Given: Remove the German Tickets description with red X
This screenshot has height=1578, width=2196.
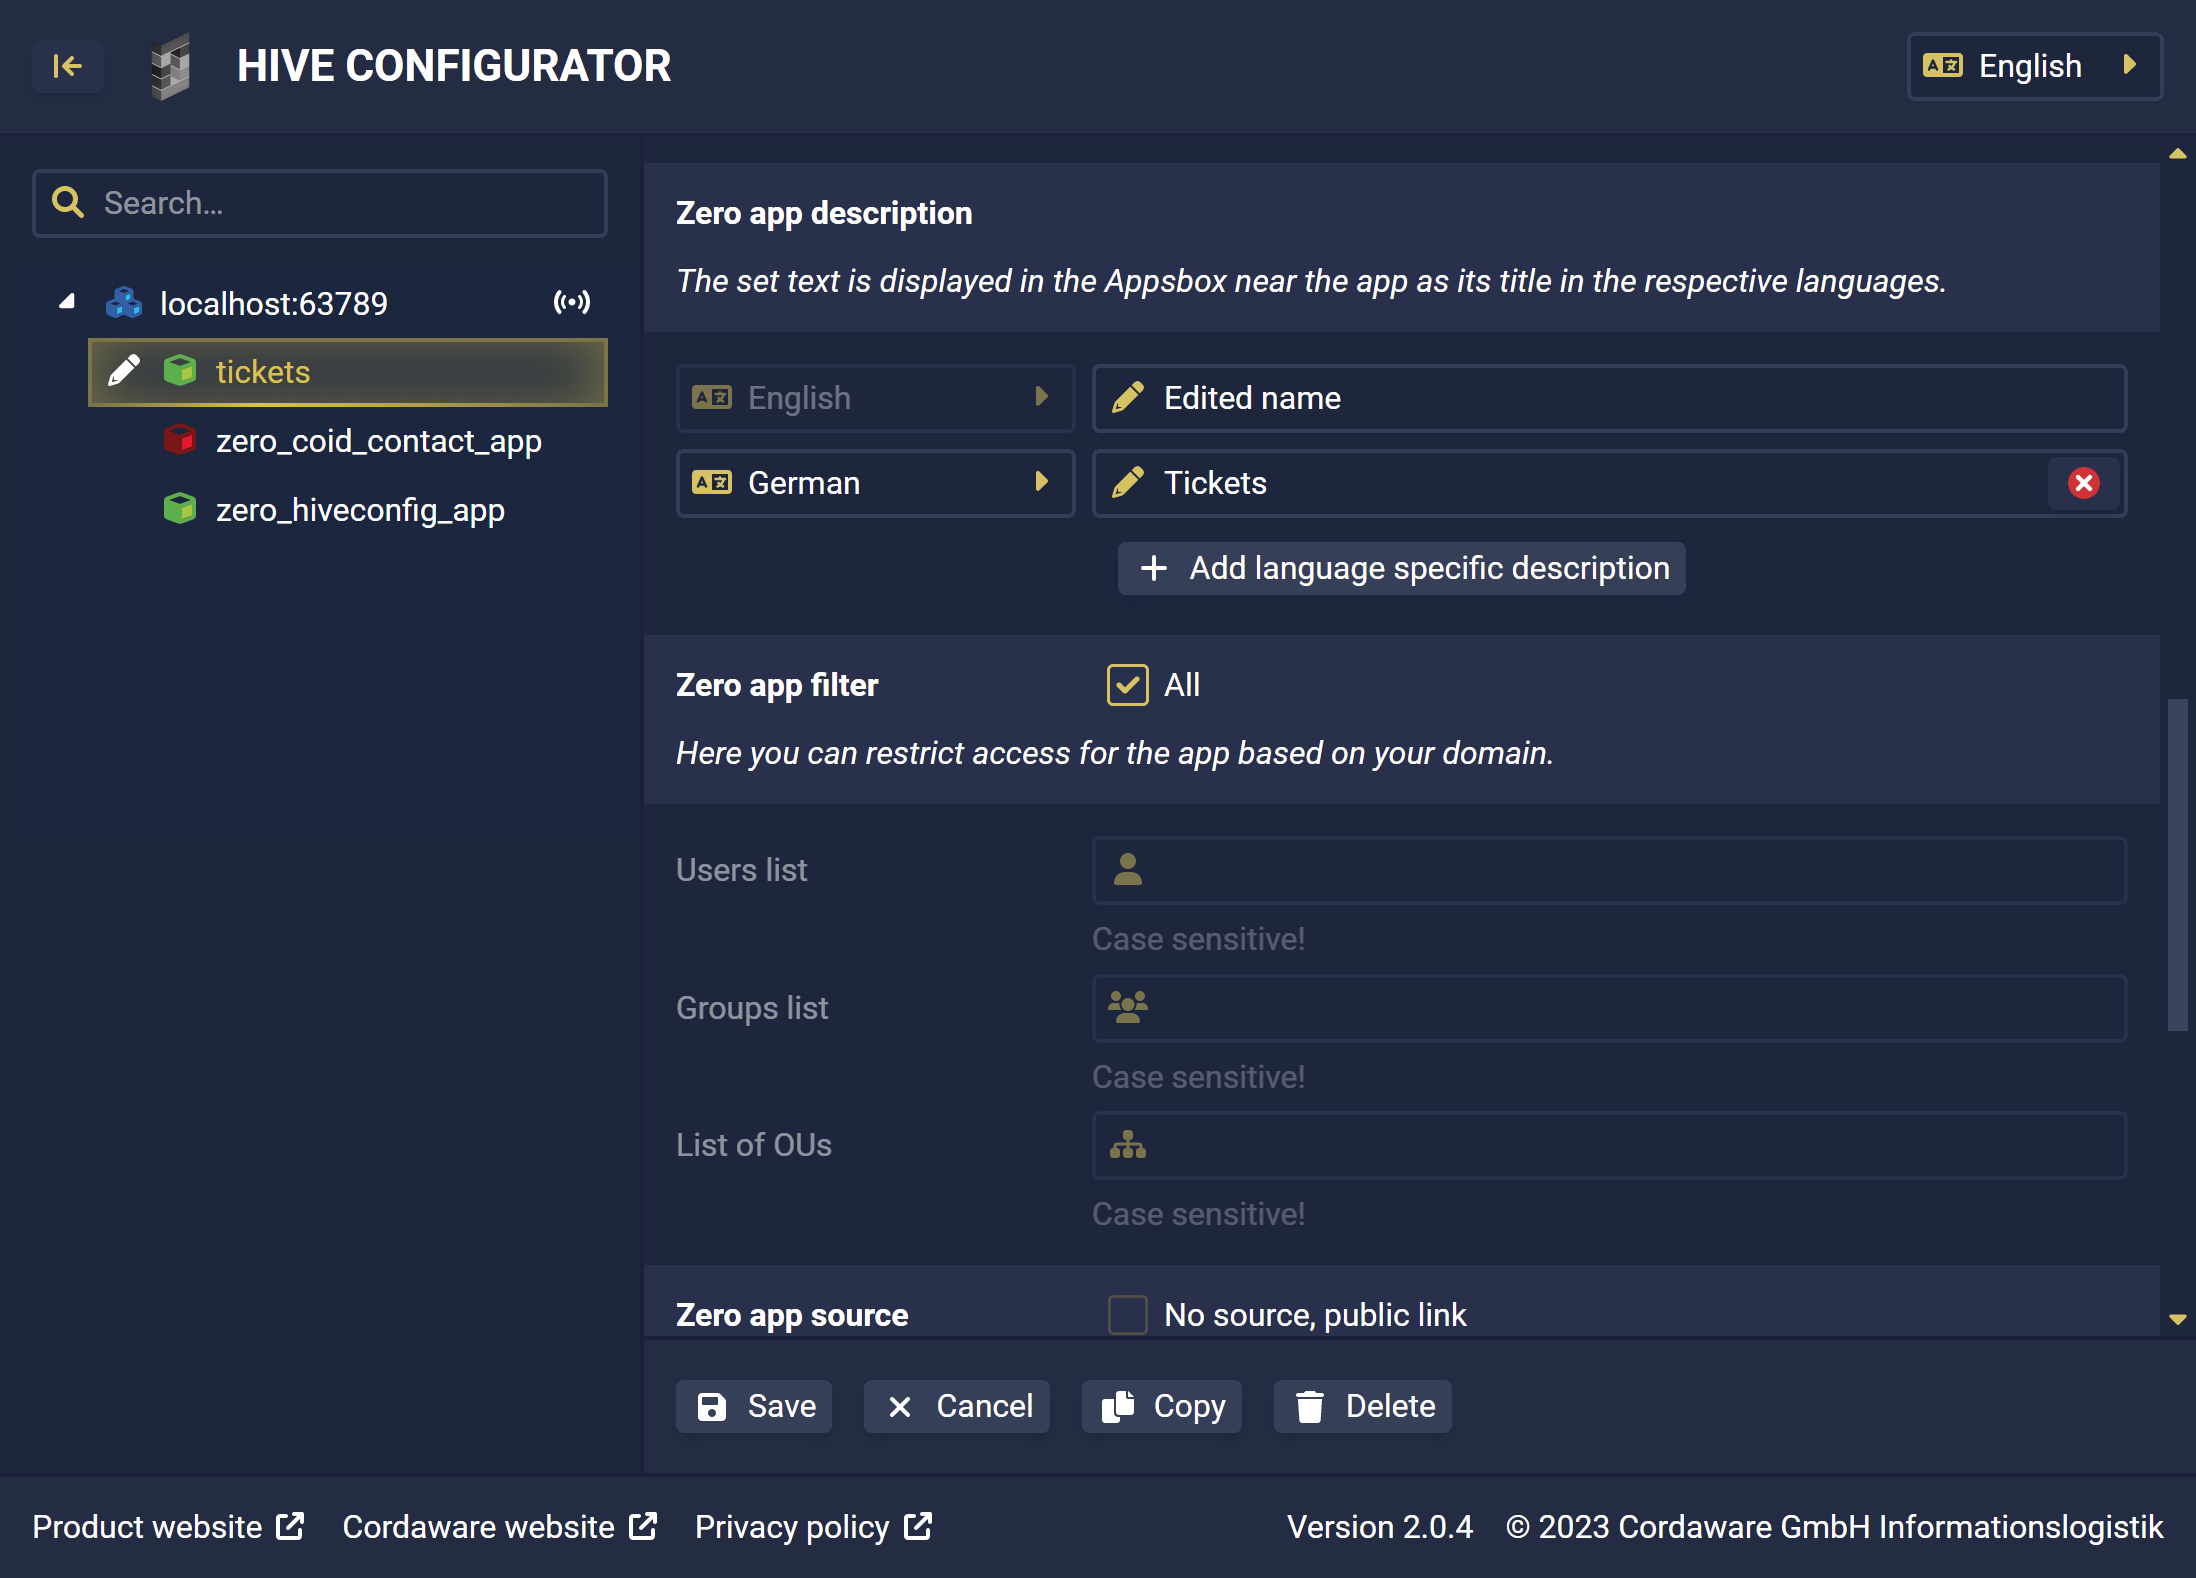Looking at the screenshot, I should (2084, 483).
